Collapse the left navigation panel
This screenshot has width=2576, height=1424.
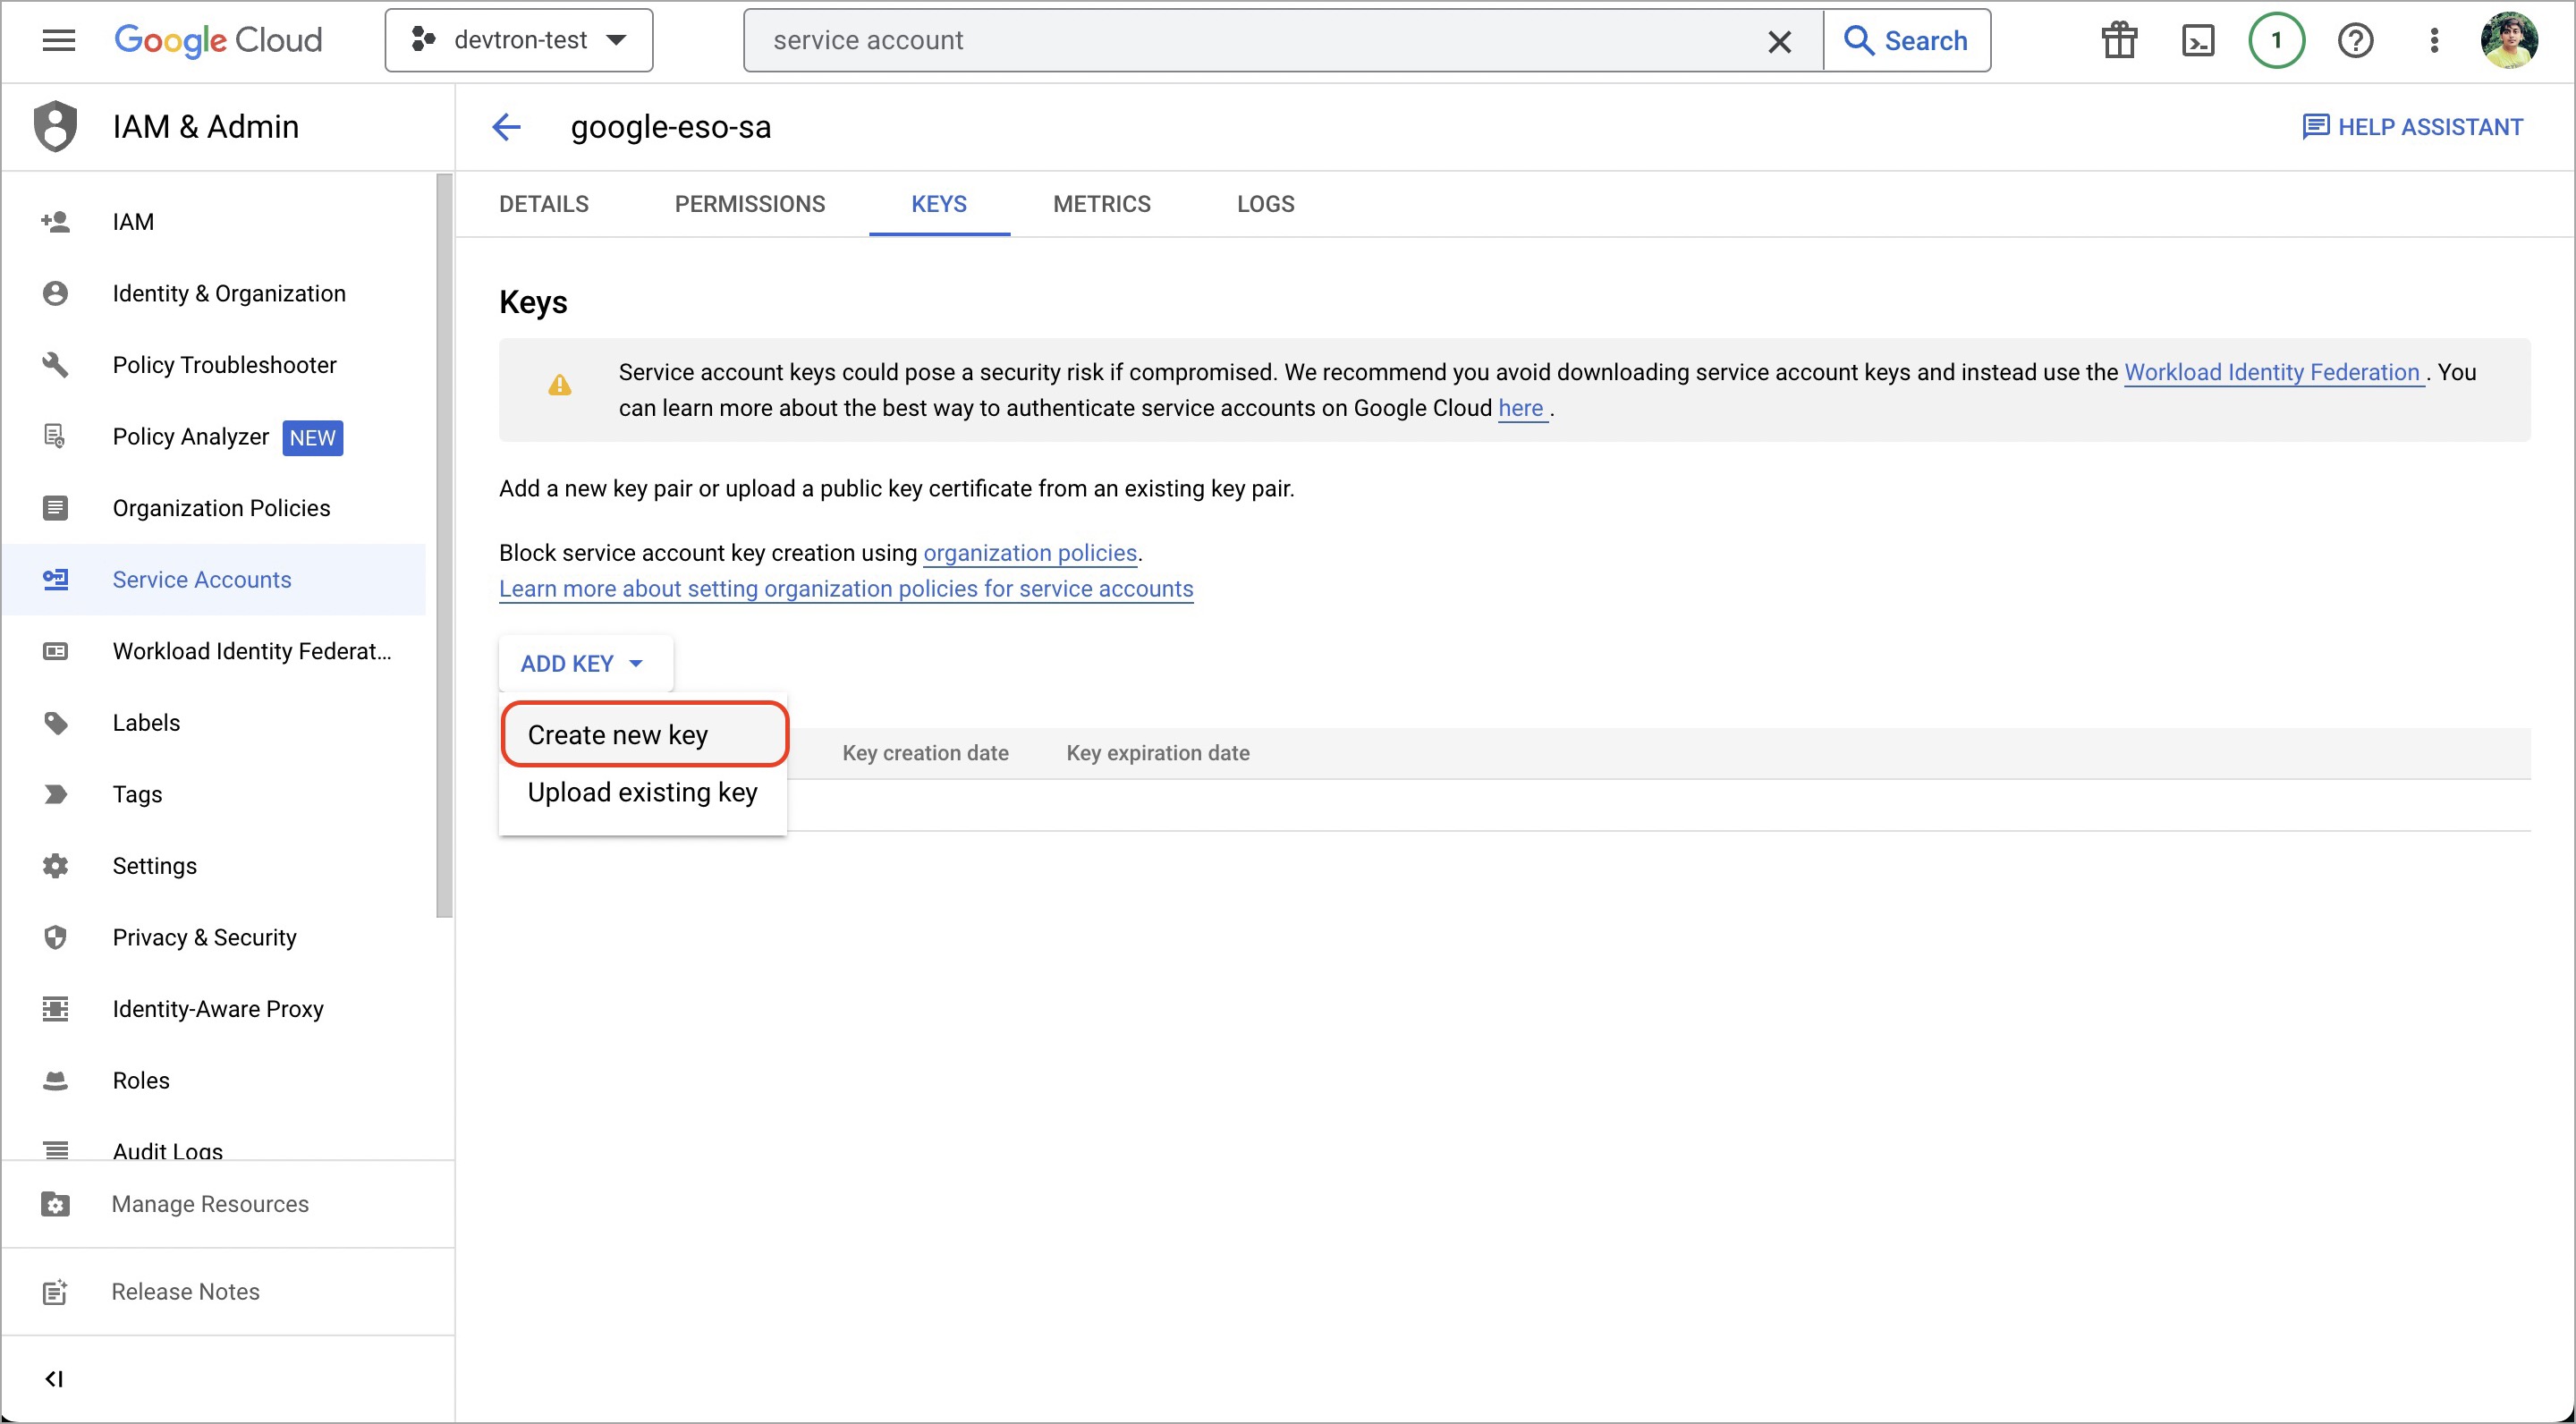tap(54, 1379)
